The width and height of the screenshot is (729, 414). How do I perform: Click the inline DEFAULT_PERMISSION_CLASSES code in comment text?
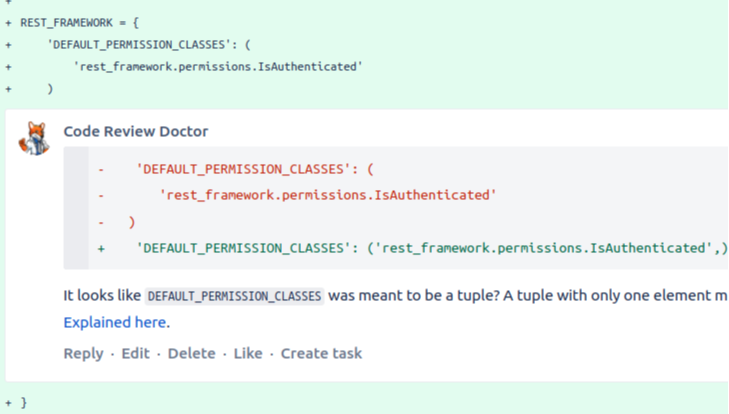click(x=234, y=296)
